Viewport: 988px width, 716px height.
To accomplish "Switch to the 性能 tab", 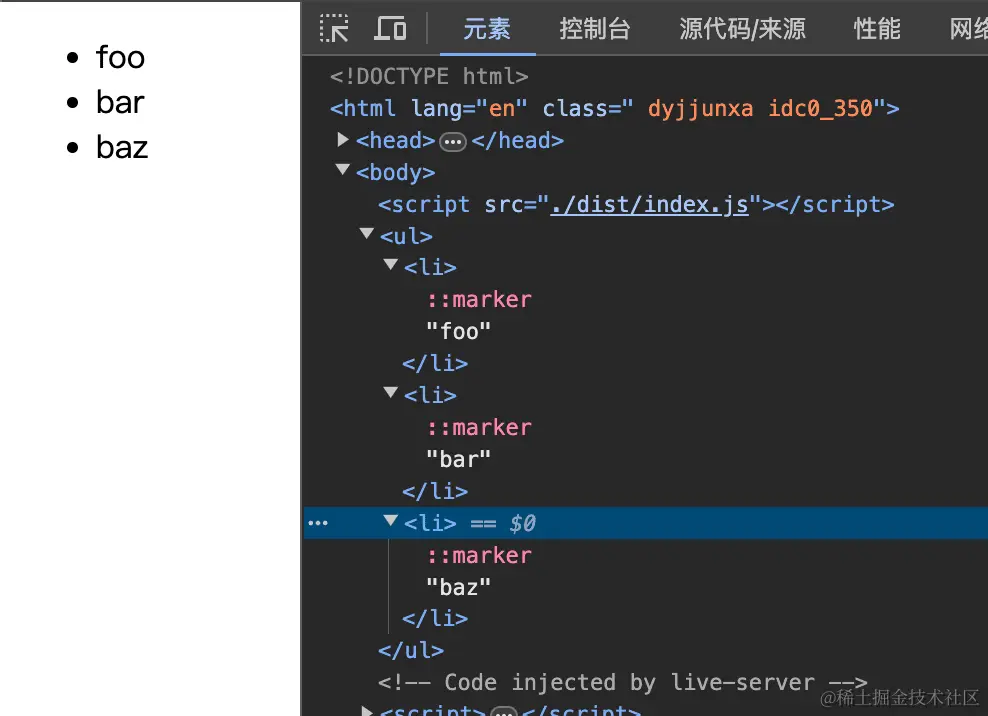I will click(876, 29).
